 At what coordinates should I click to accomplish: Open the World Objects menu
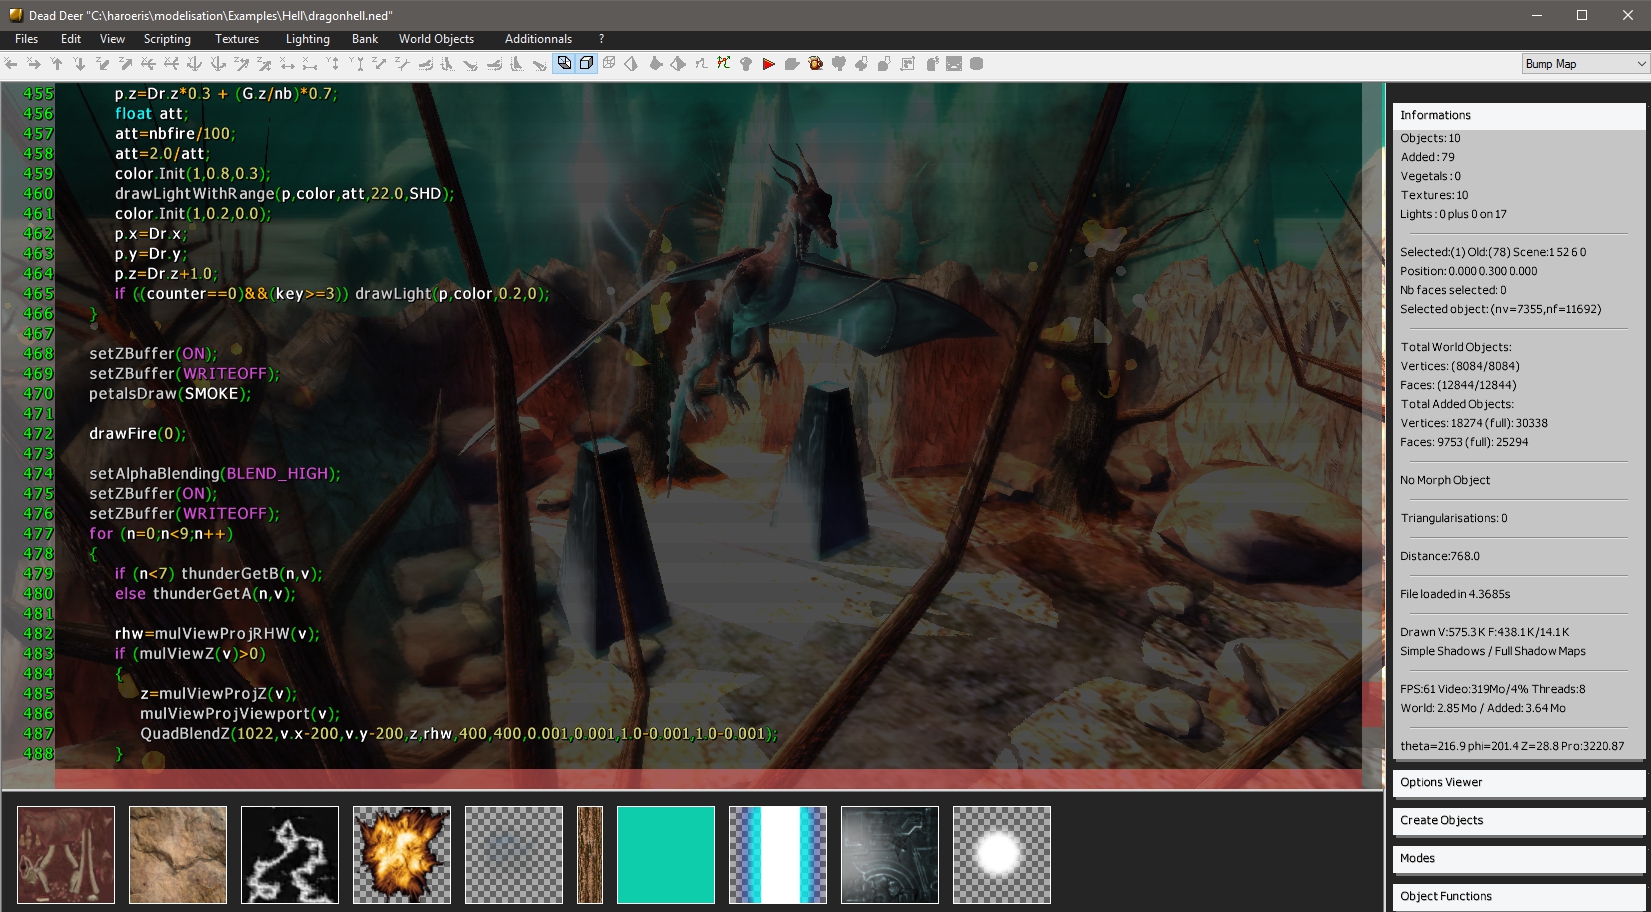pyautogui.click(x=436, y=39)
